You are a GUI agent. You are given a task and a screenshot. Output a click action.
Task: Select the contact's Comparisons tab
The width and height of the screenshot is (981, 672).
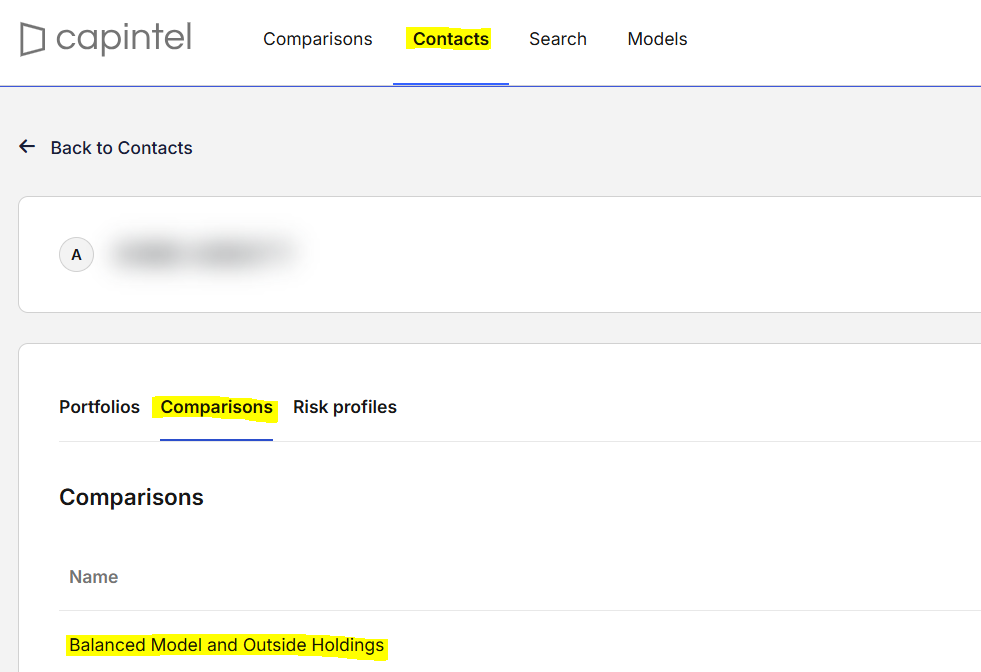pos(216,407)
